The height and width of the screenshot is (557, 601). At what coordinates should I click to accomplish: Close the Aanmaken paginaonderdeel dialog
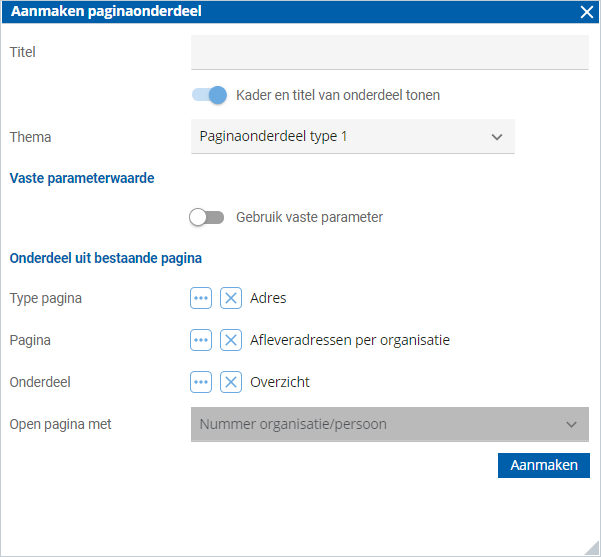[586, 12]
